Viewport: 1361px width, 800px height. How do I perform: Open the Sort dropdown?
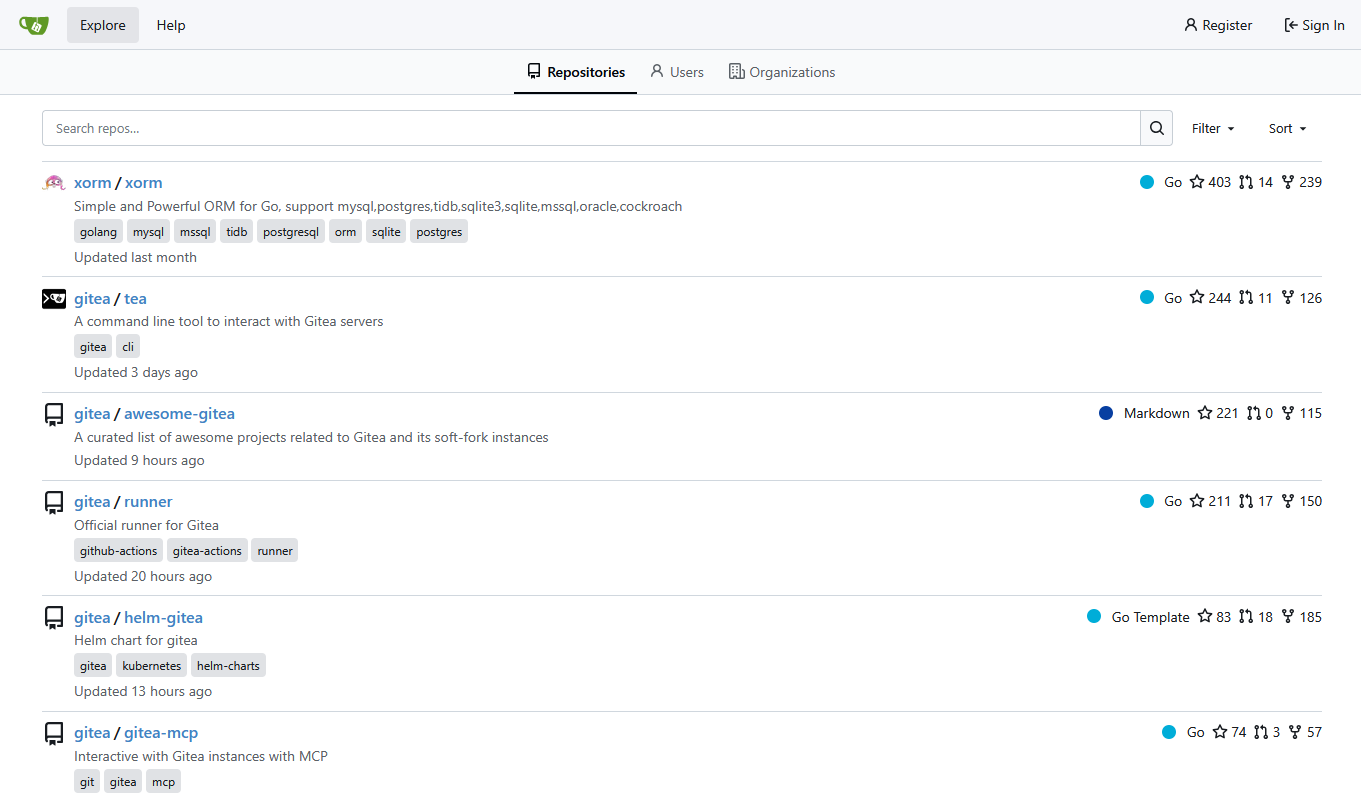tap(1288, 128)
